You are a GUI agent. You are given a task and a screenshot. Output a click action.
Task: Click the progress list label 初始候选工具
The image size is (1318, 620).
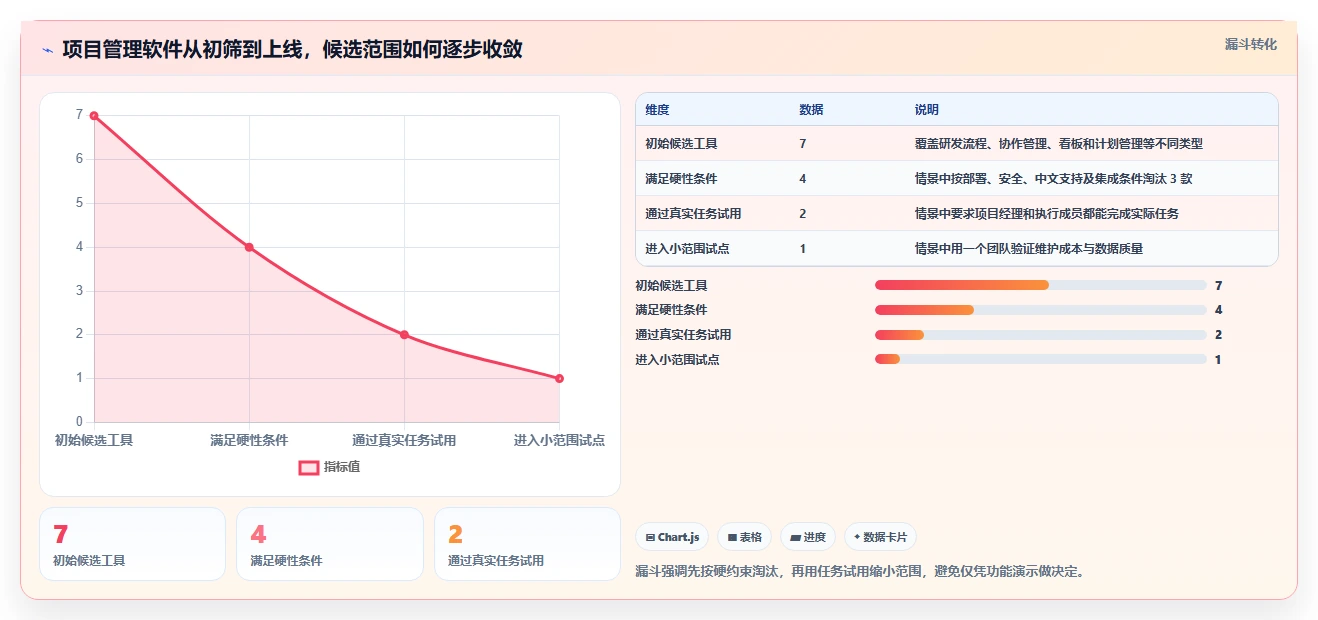click(671, 286)
